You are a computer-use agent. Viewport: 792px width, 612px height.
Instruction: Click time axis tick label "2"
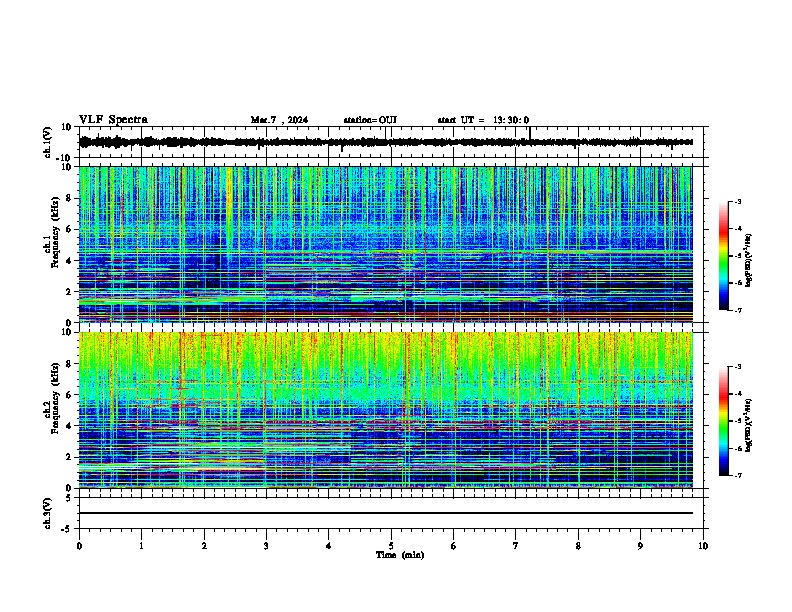pyautogui.click(x=204, y=546)
